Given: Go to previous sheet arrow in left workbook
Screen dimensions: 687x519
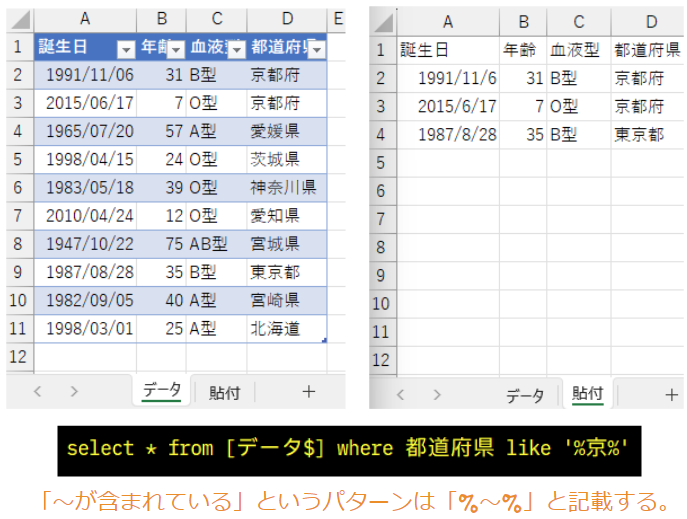Looking at the screenshot, I should click(x=38, y=391).
